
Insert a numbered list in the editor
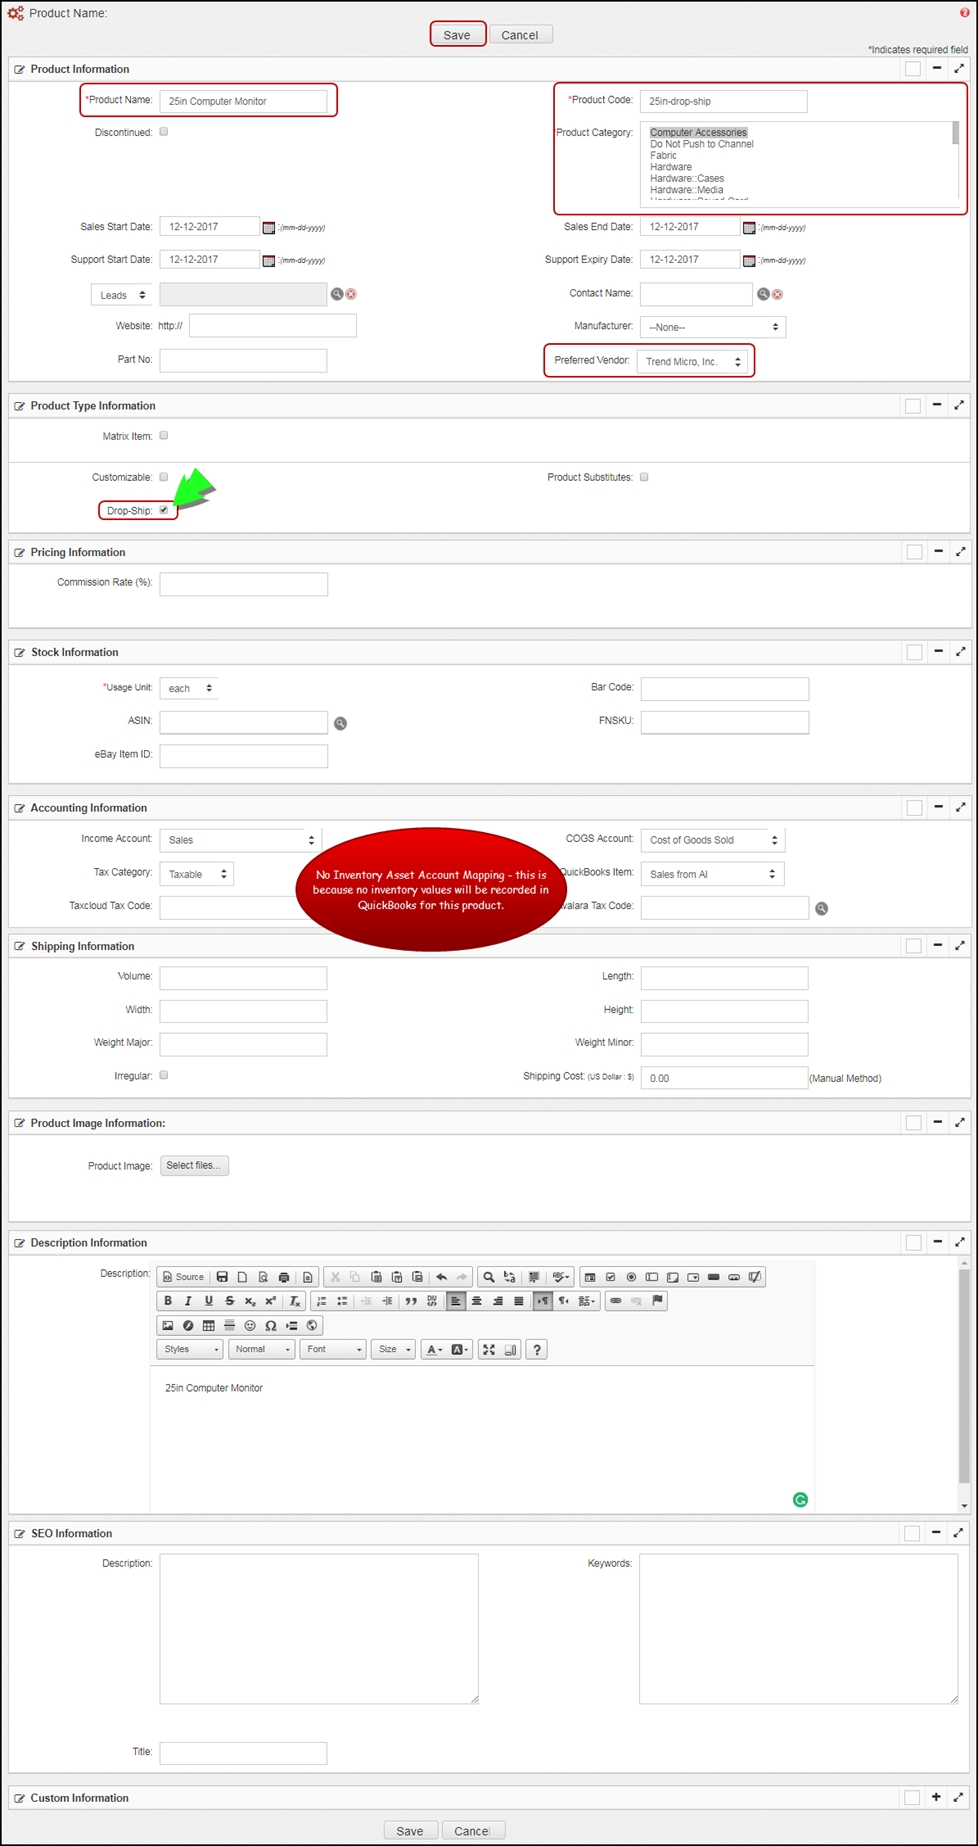pyautogui.click(x=321, y=1301)
